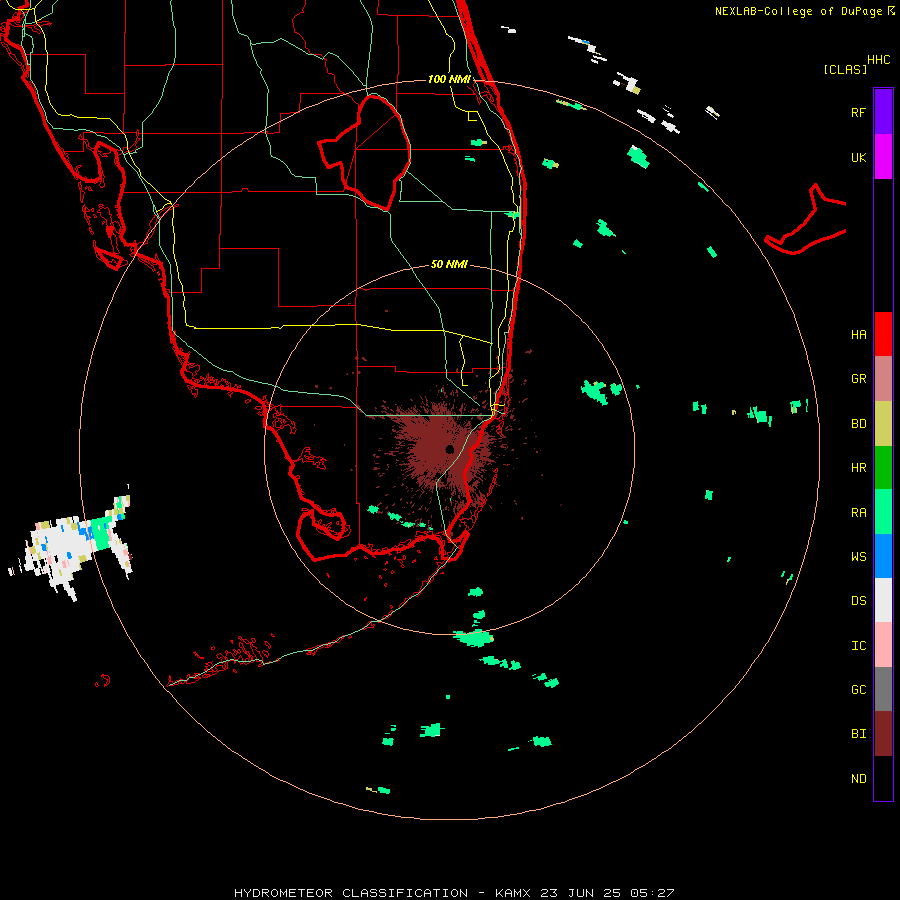The height and width of the screenshot is (900, 900).
Task: Click the DS white legend swatch
Action: [x=883, y=600]
